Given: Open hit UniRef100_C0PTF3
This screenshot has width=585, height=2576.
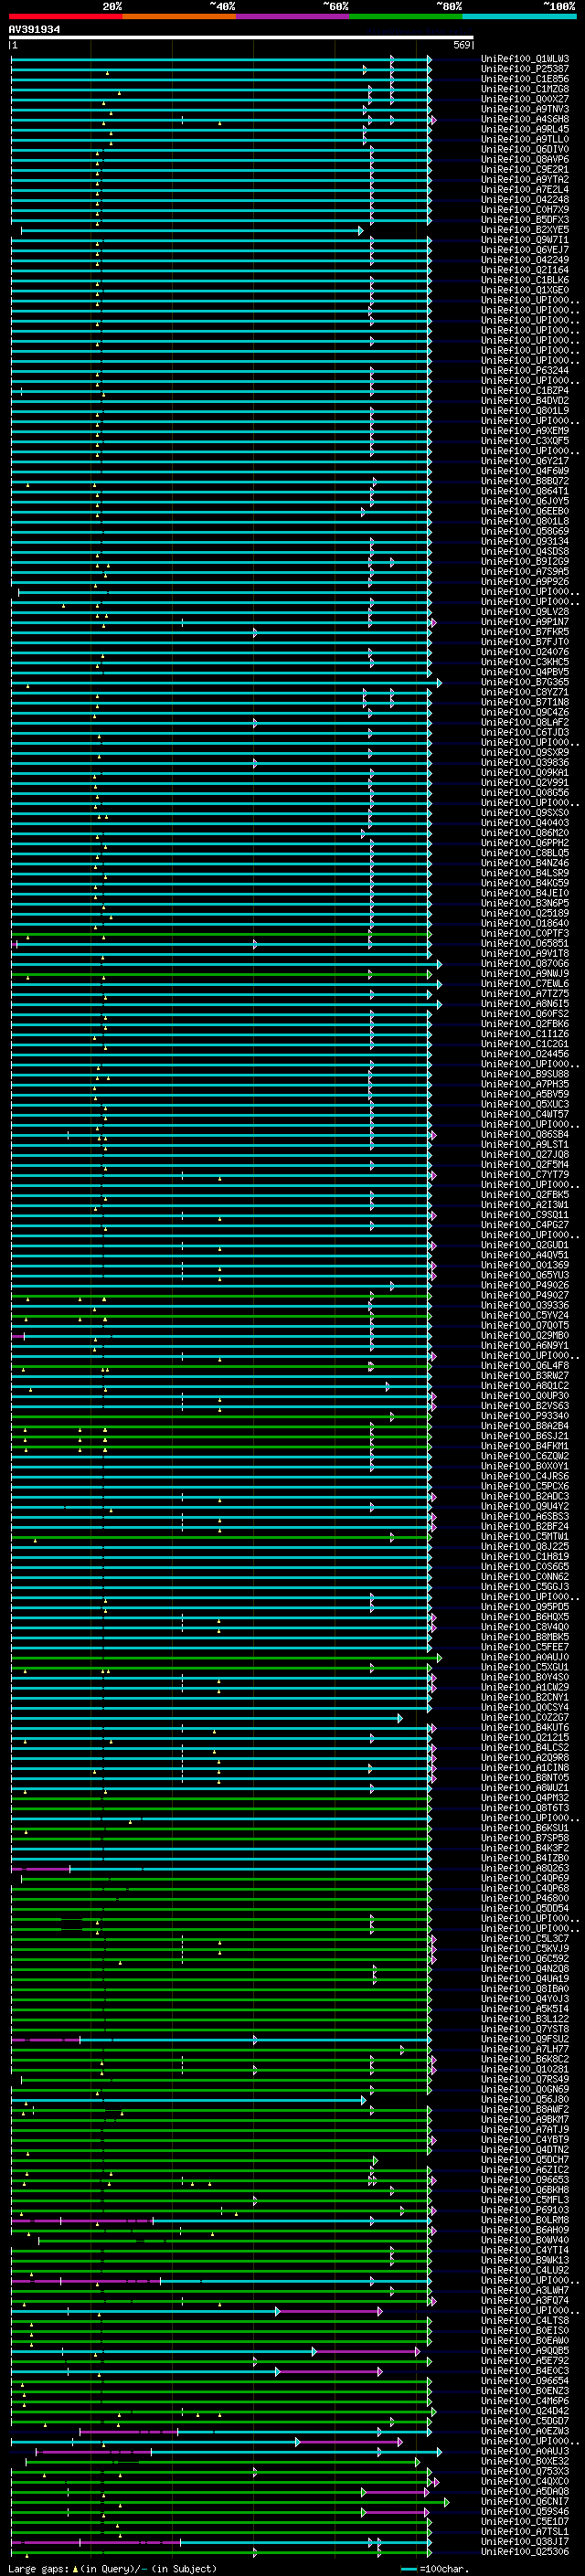Looking at the screenshot, I should tap(525, 934).
